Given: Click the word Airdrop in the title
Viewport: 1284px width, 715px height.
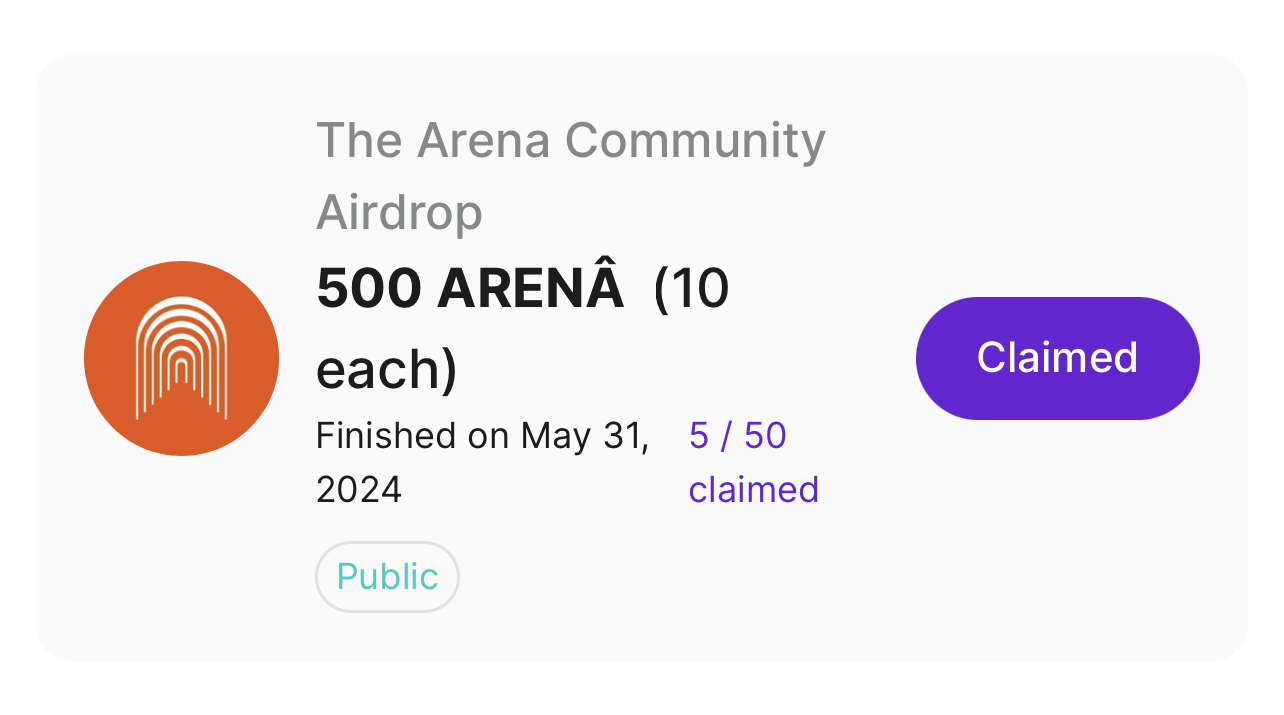Looking at the screenshot, I should (399, 212).
